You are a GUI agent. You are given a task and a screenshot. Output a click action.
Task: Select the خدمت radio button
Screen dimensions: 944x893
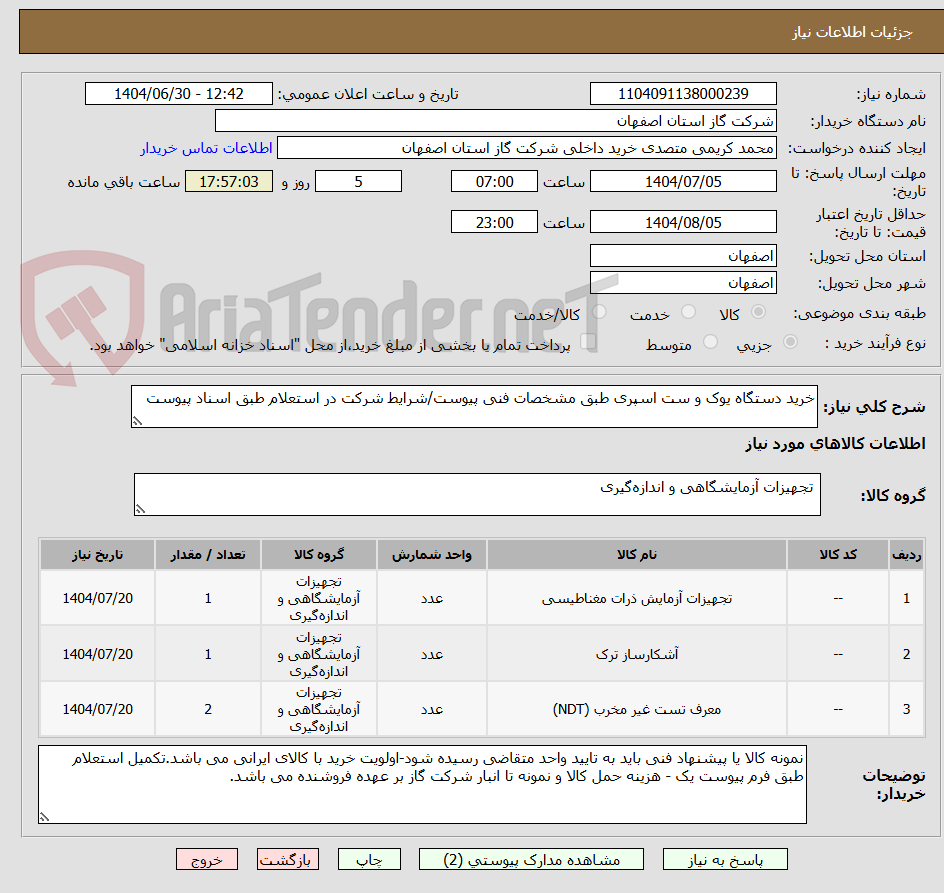point(688,312)
